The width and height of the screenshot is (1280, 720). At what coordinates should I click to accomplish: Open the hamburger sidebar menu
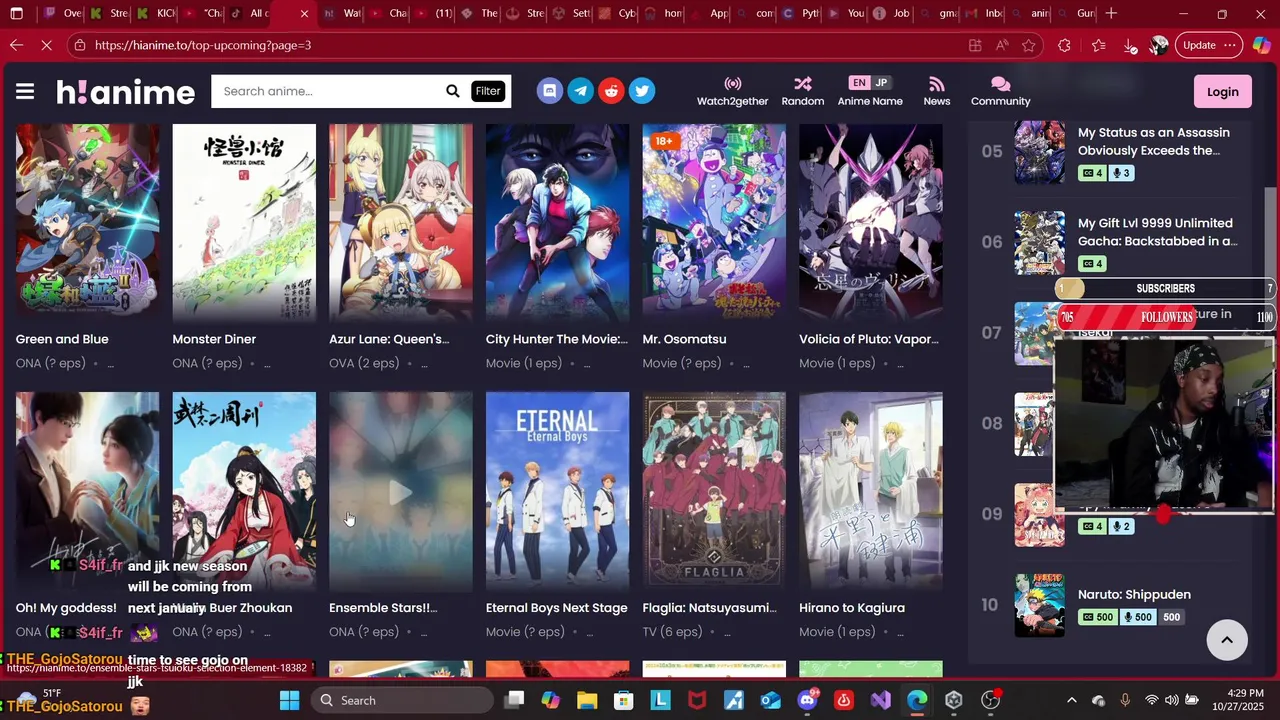pyautogui.click(x=25, y=92)
